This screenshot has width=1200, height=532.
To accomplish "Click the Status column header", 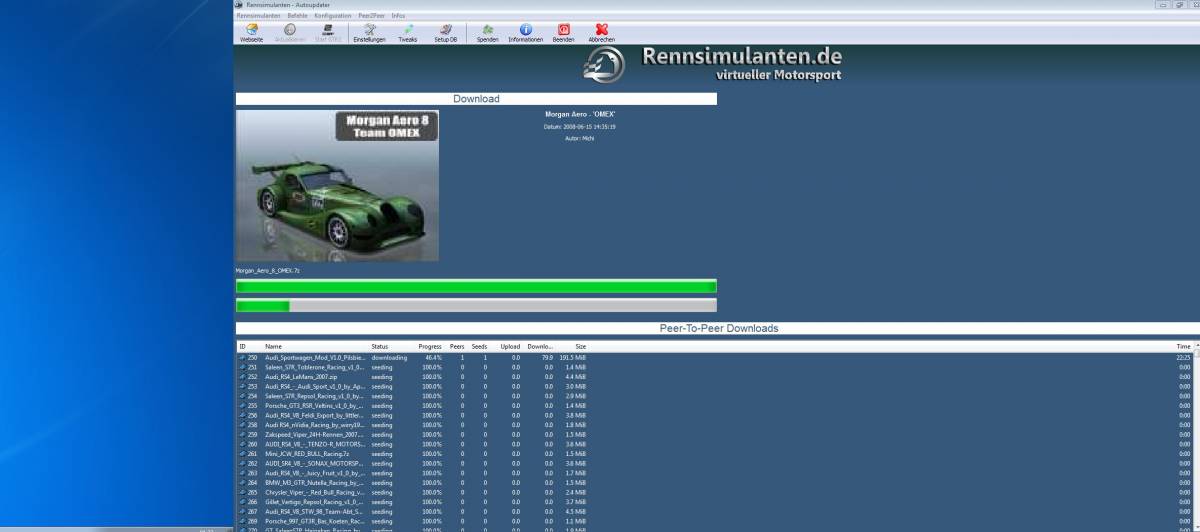I will pos(380,346).
